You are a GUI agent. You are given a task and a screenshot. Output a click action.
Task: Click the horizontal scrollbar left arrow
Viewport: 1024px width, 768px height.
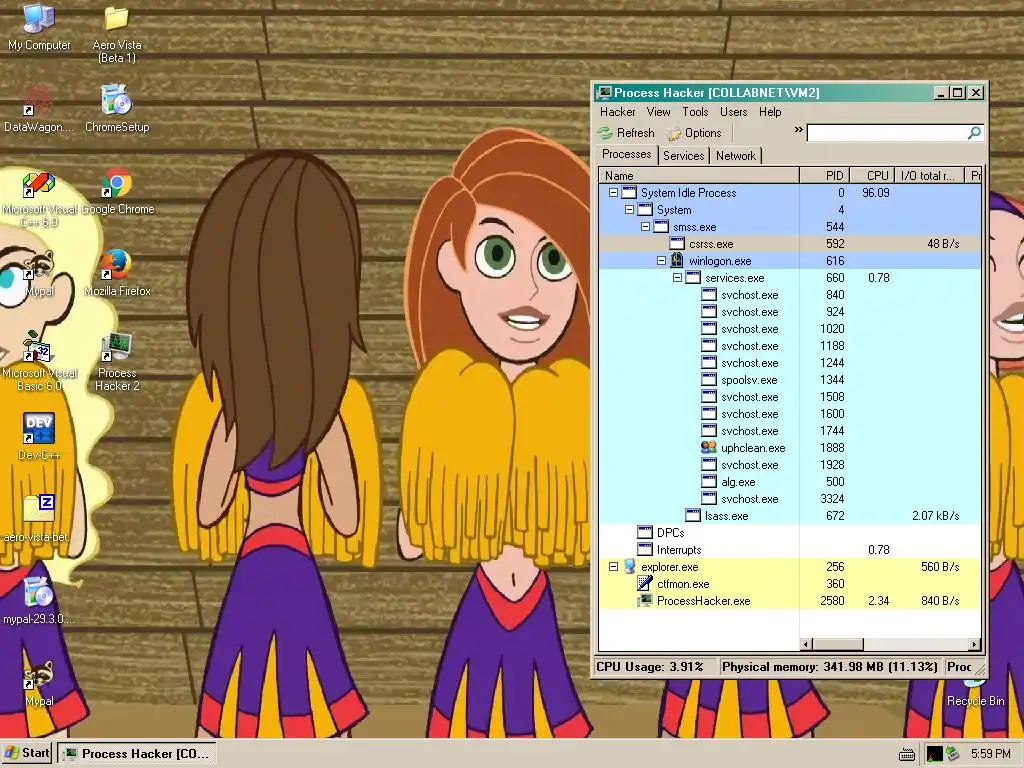point(806,644)
